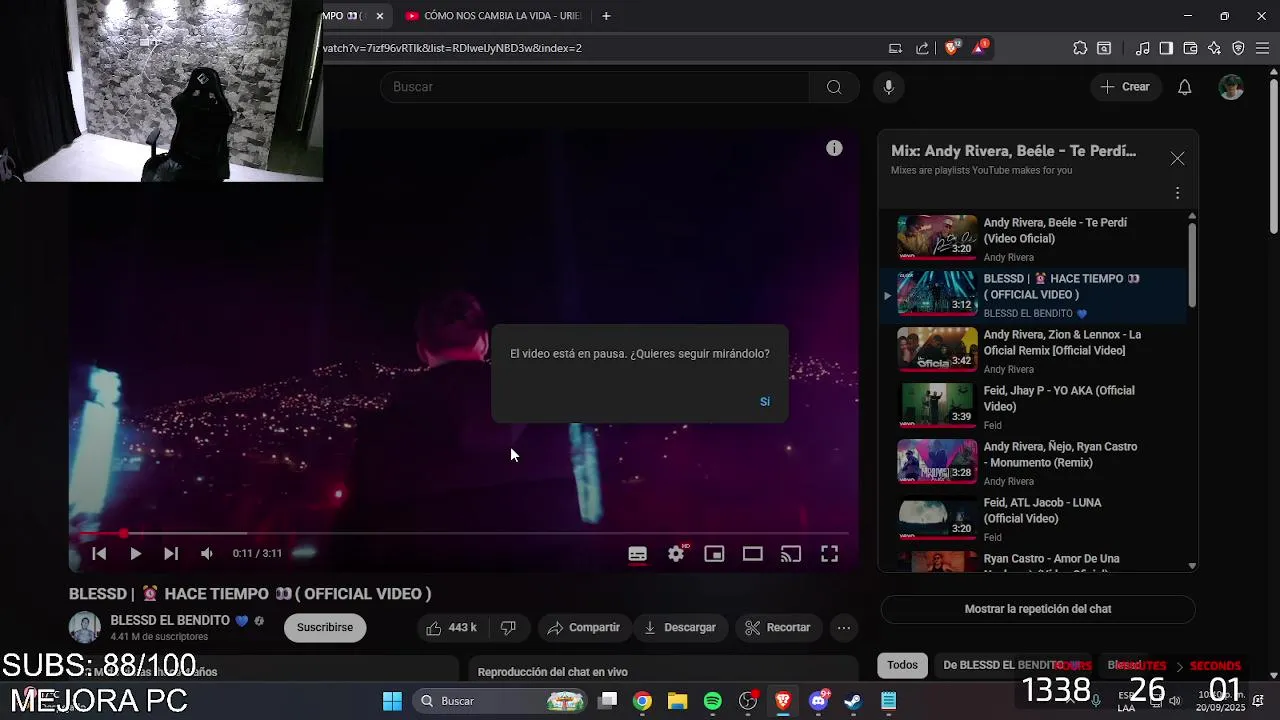Cast video to a TV

(x=791, y=554)
